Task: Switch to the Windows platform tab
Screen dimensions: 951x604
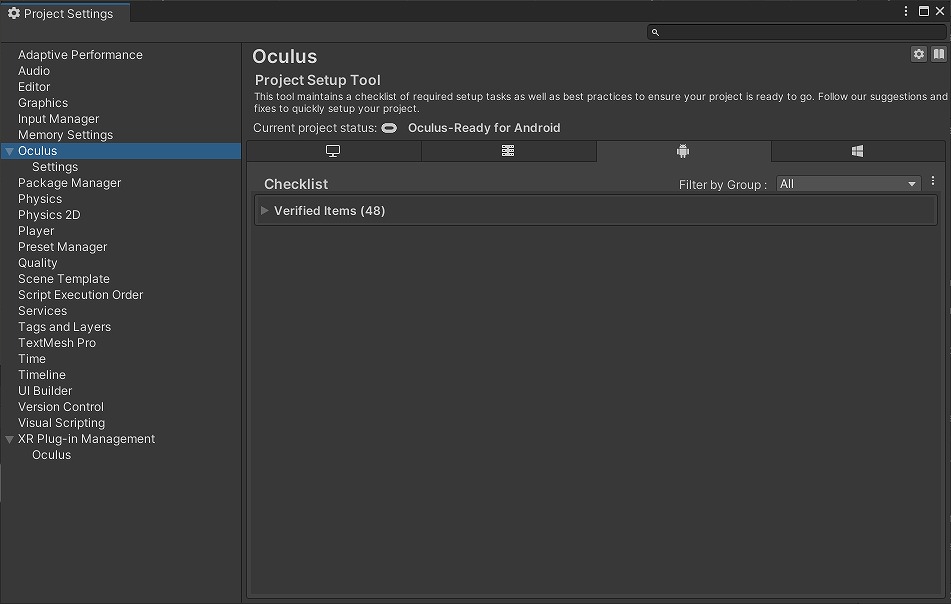Action: tap(858, 151)
